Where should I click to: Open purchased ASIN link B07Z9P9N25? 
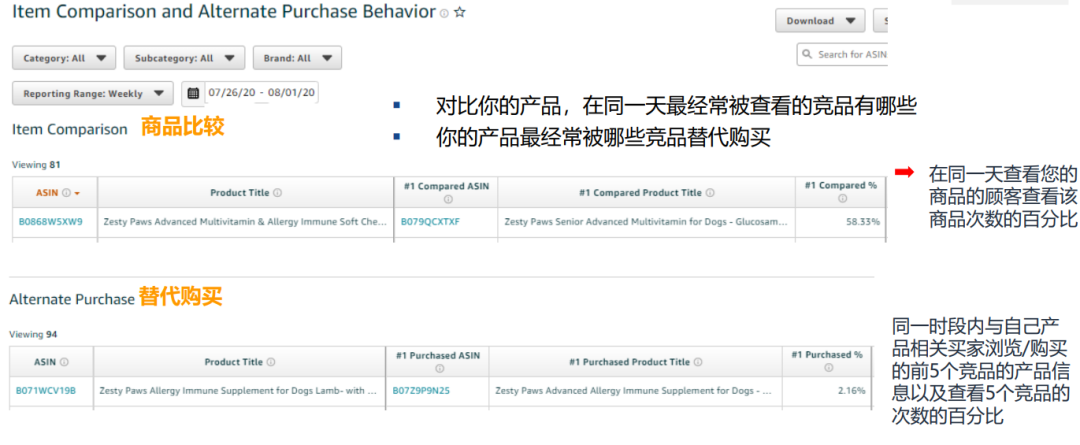pos(421,391)
